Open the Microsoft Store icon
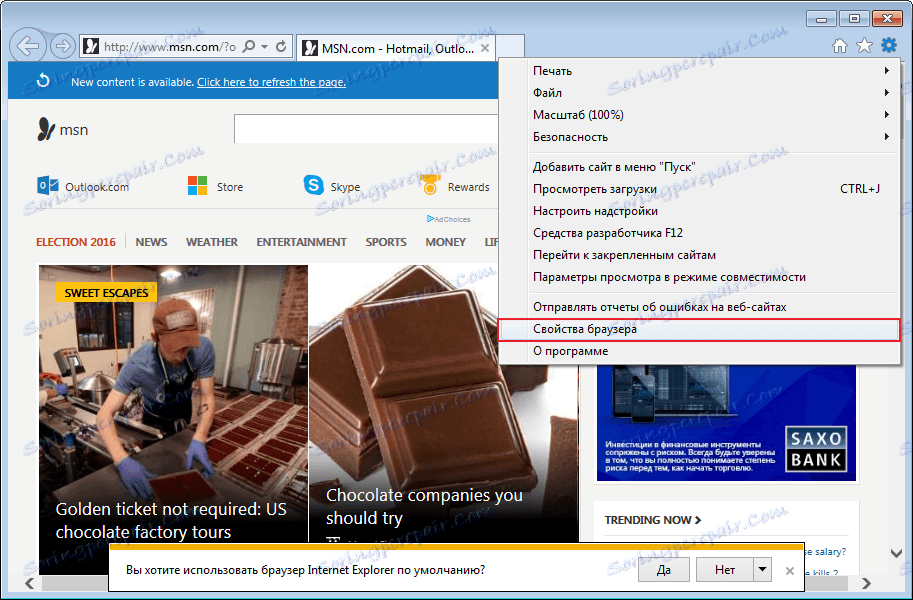This screenshot has width=913, height=600. pos(197,186)
